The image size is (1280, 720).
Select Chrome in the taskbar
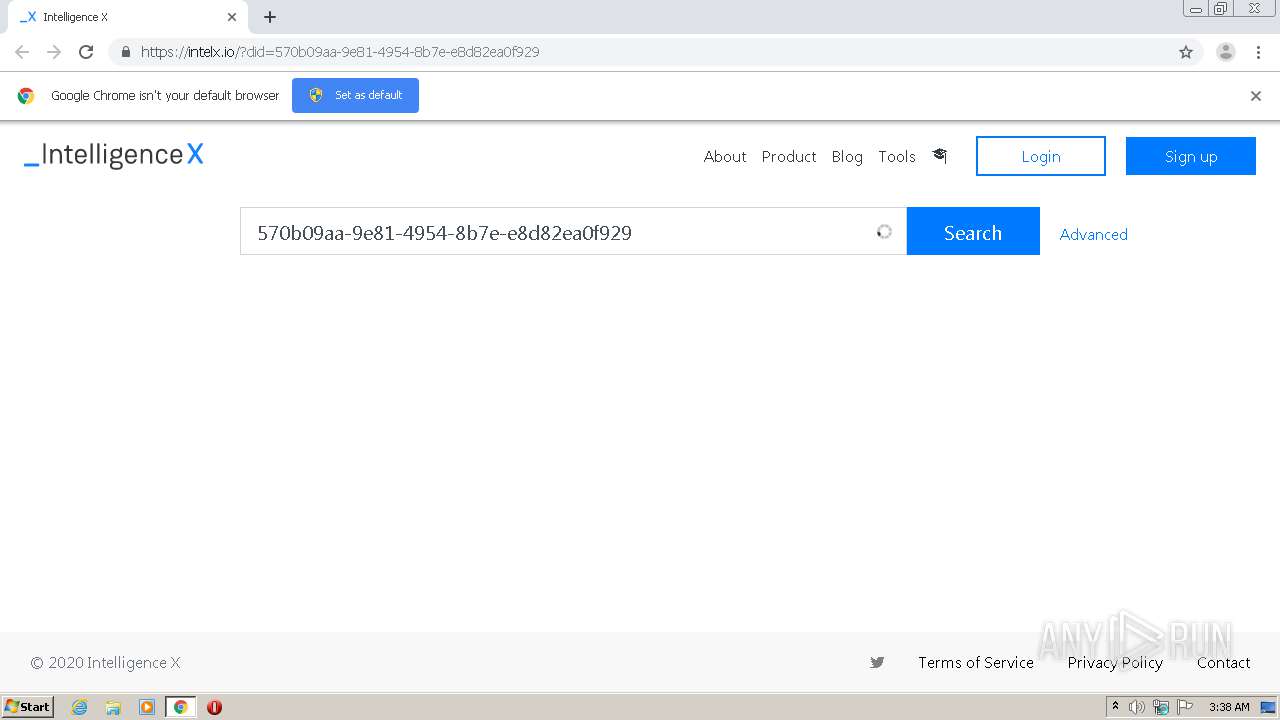tap(180, 707)
